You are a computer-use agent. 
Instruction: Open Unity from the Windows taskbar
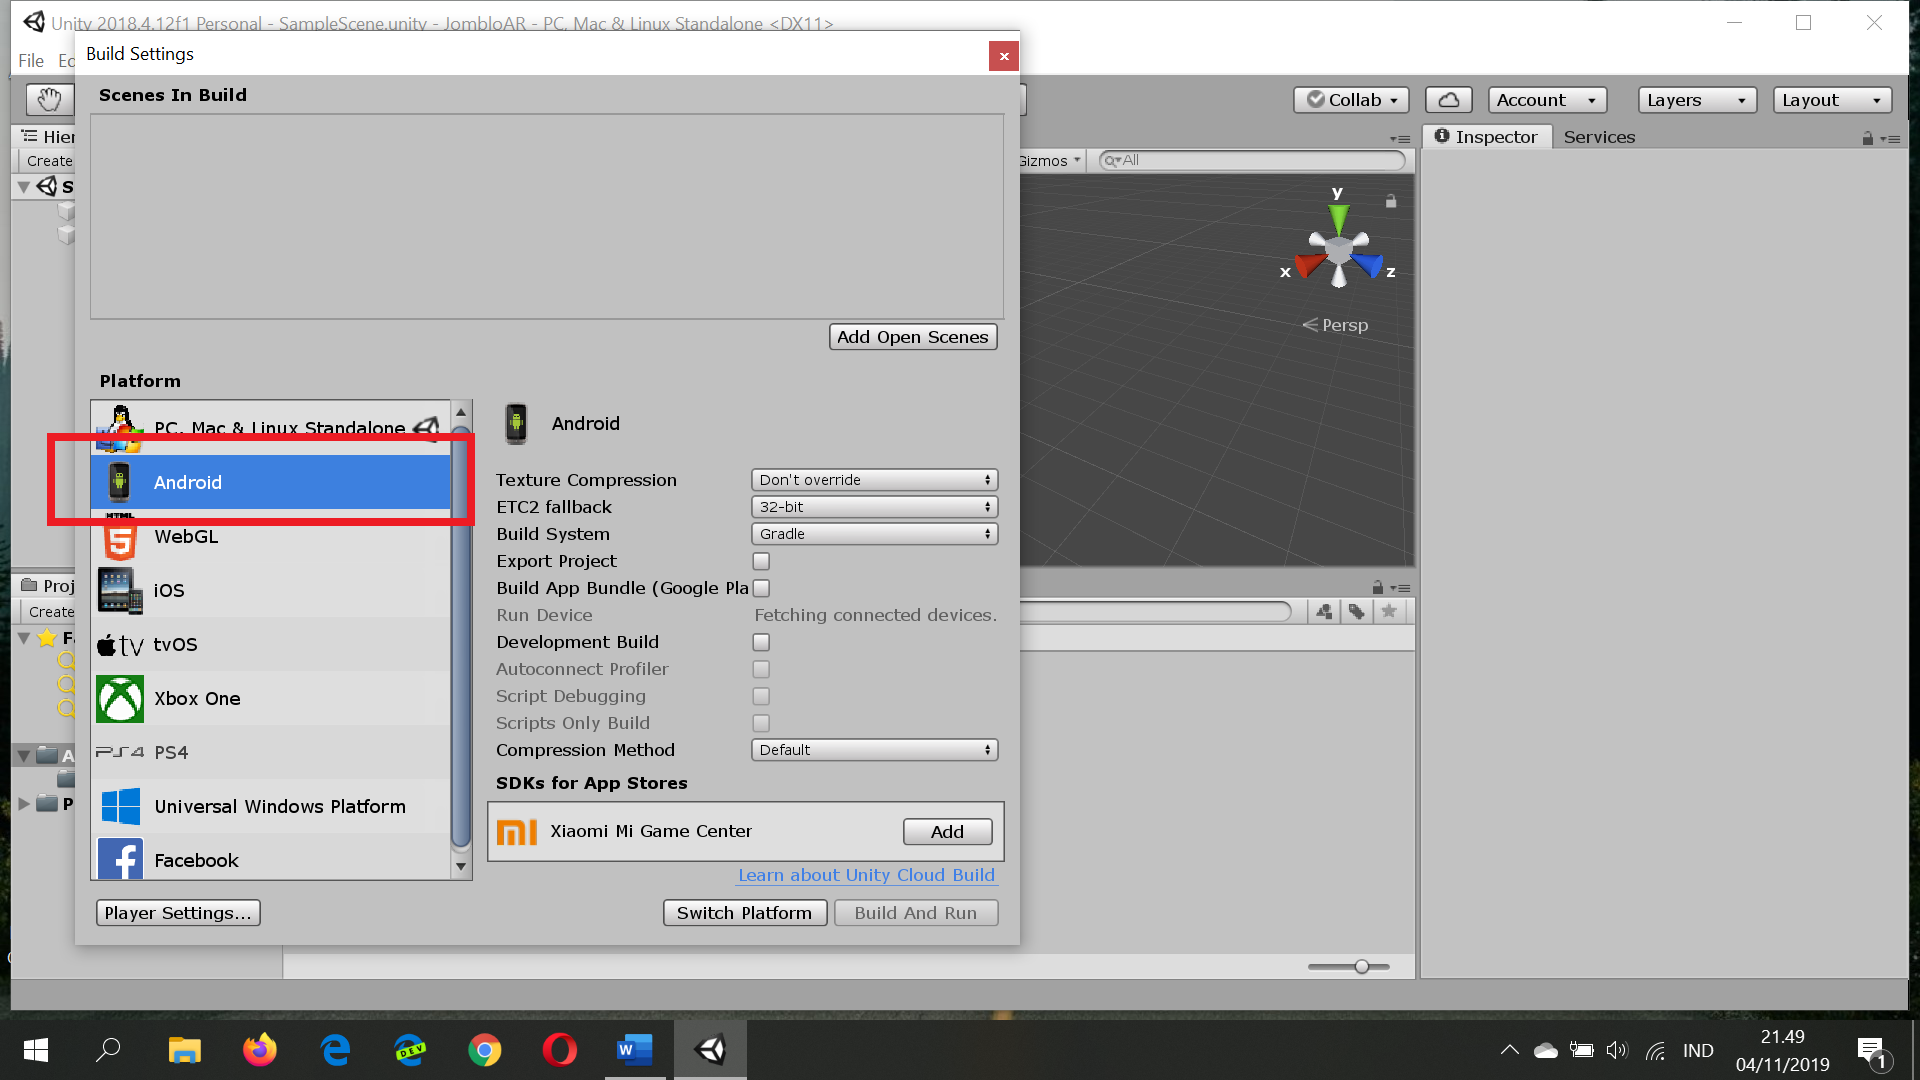coord(710,1050)
